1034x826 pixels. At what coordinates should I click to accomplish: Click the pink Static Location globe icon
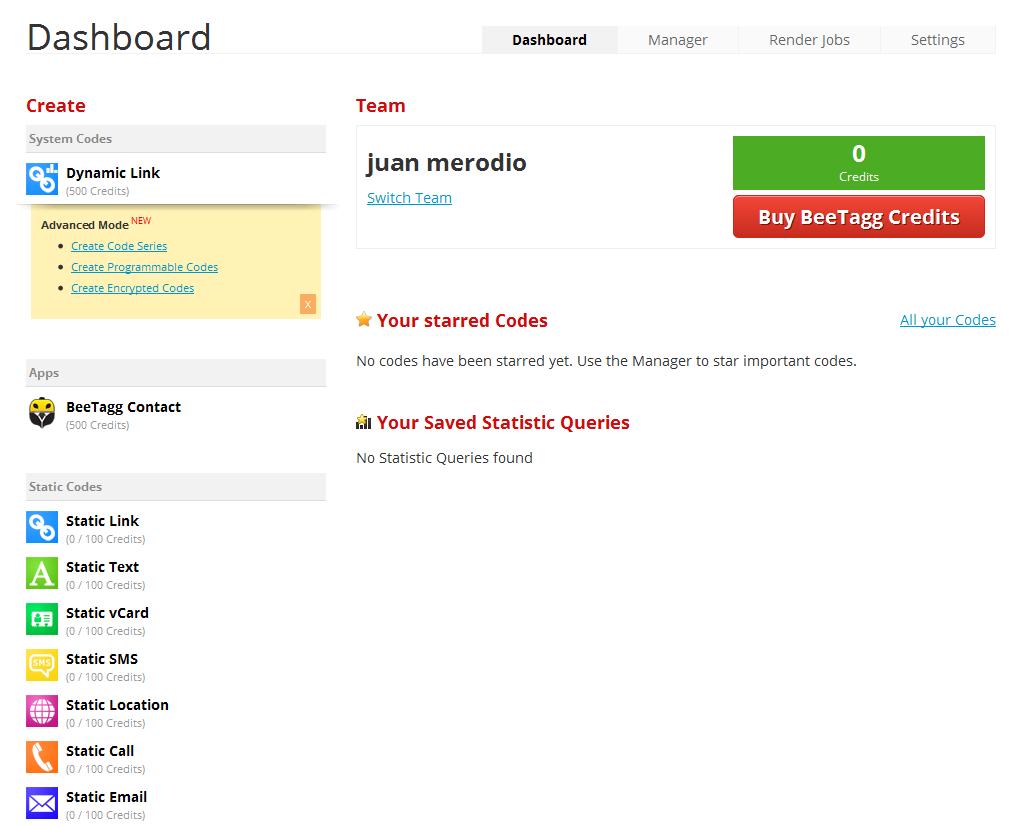click(42, 711)
